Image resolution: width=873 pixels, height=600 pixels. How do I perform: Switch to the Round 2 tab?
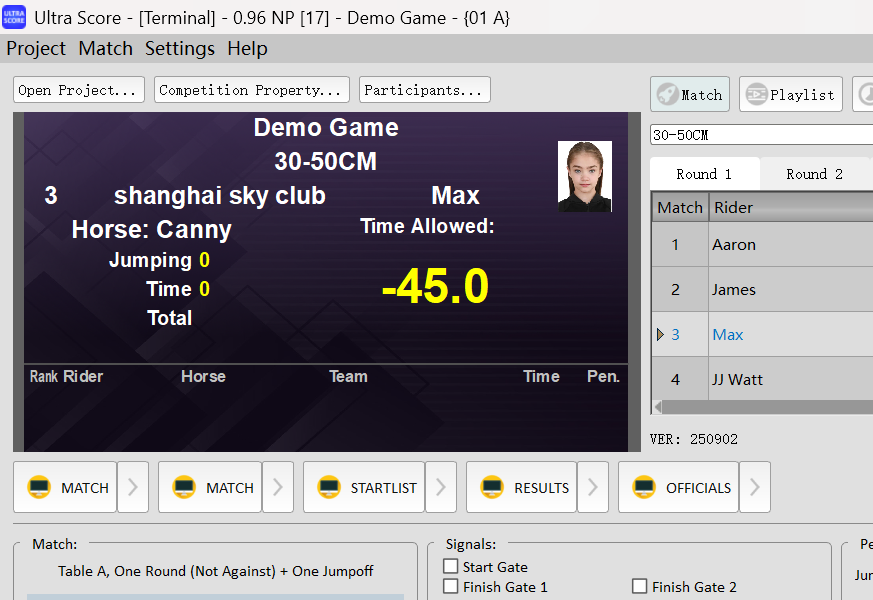click(x=814, y=174)
